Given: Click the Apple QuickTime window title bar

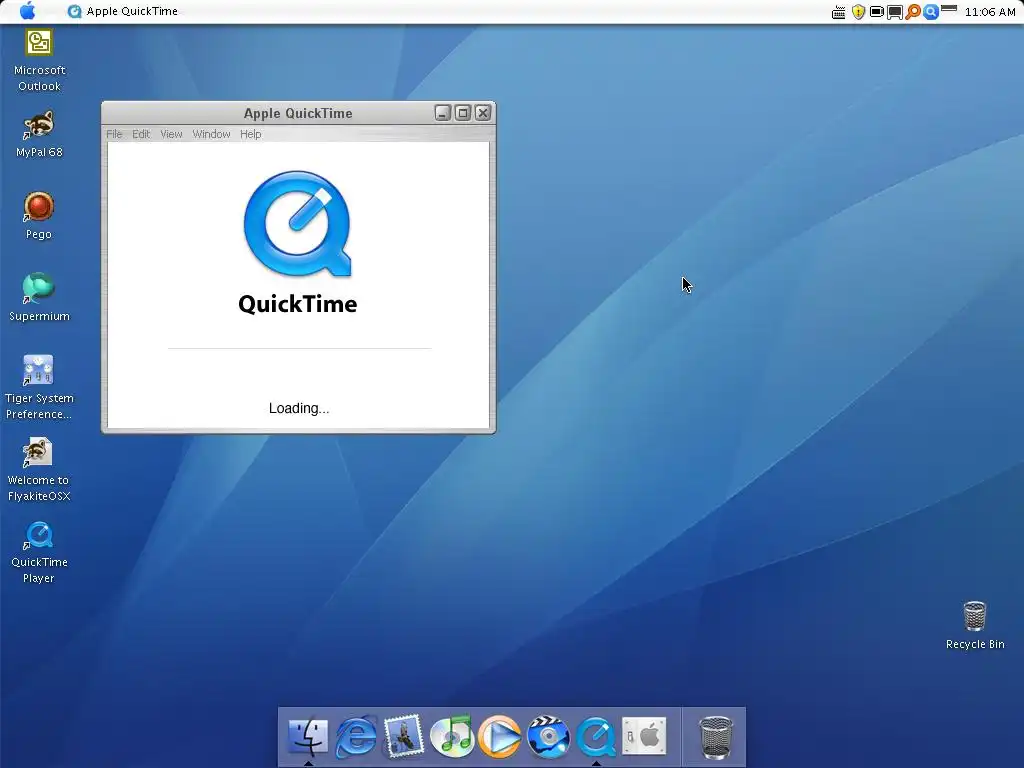Looking at the screenshot, I should pyautogui.click(x=298, y=113).
